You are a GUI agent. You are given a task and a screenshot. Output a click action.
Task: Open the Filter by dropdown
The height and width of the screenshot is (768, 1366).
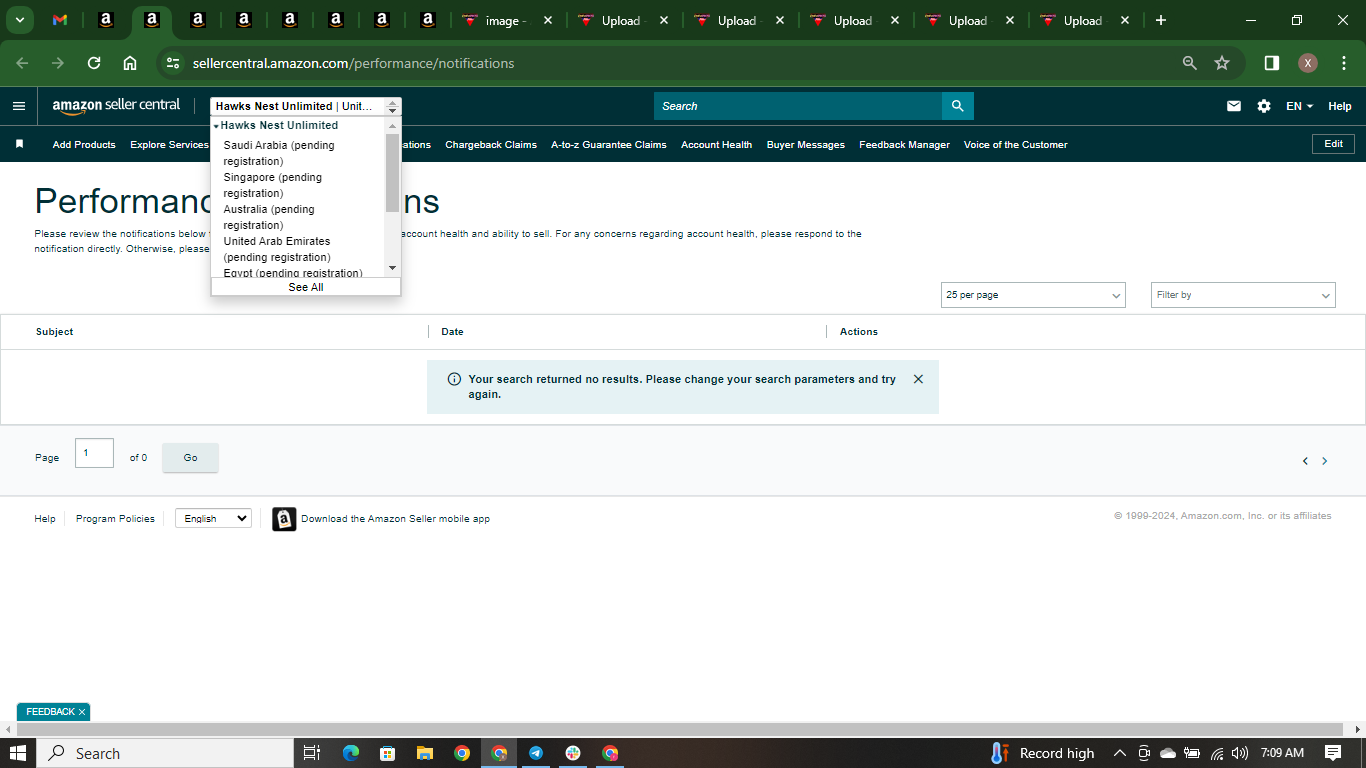click(x=1243, y=295)
